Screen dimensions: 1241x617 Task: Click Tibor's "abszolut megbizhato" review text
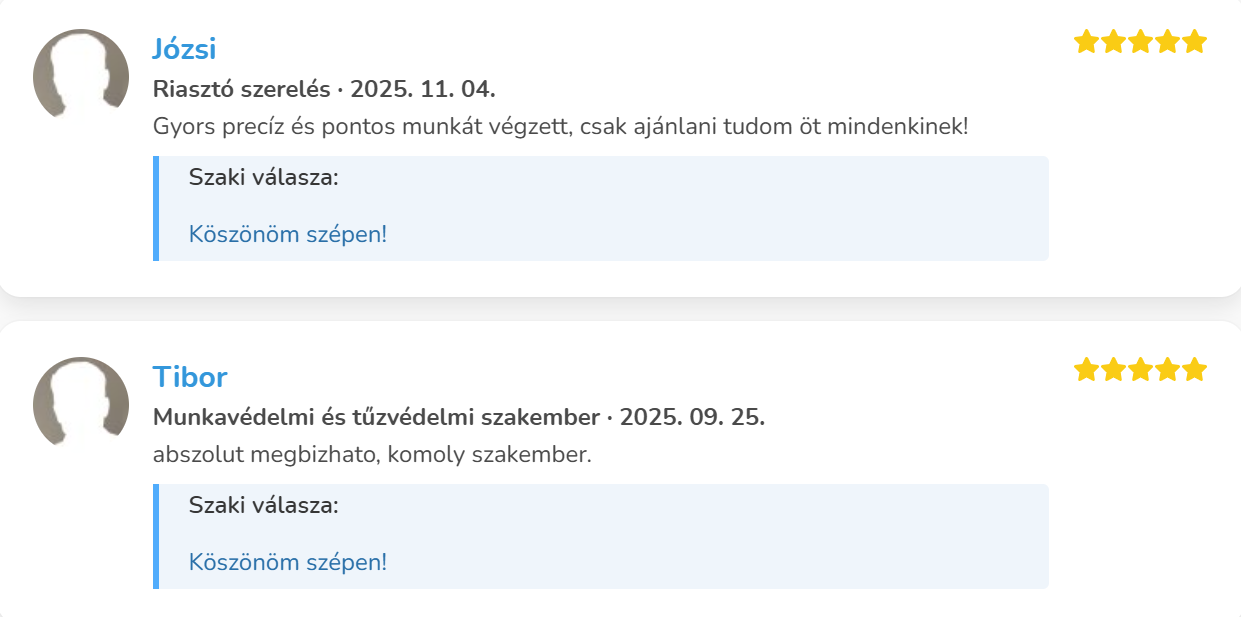pos(372,455)
